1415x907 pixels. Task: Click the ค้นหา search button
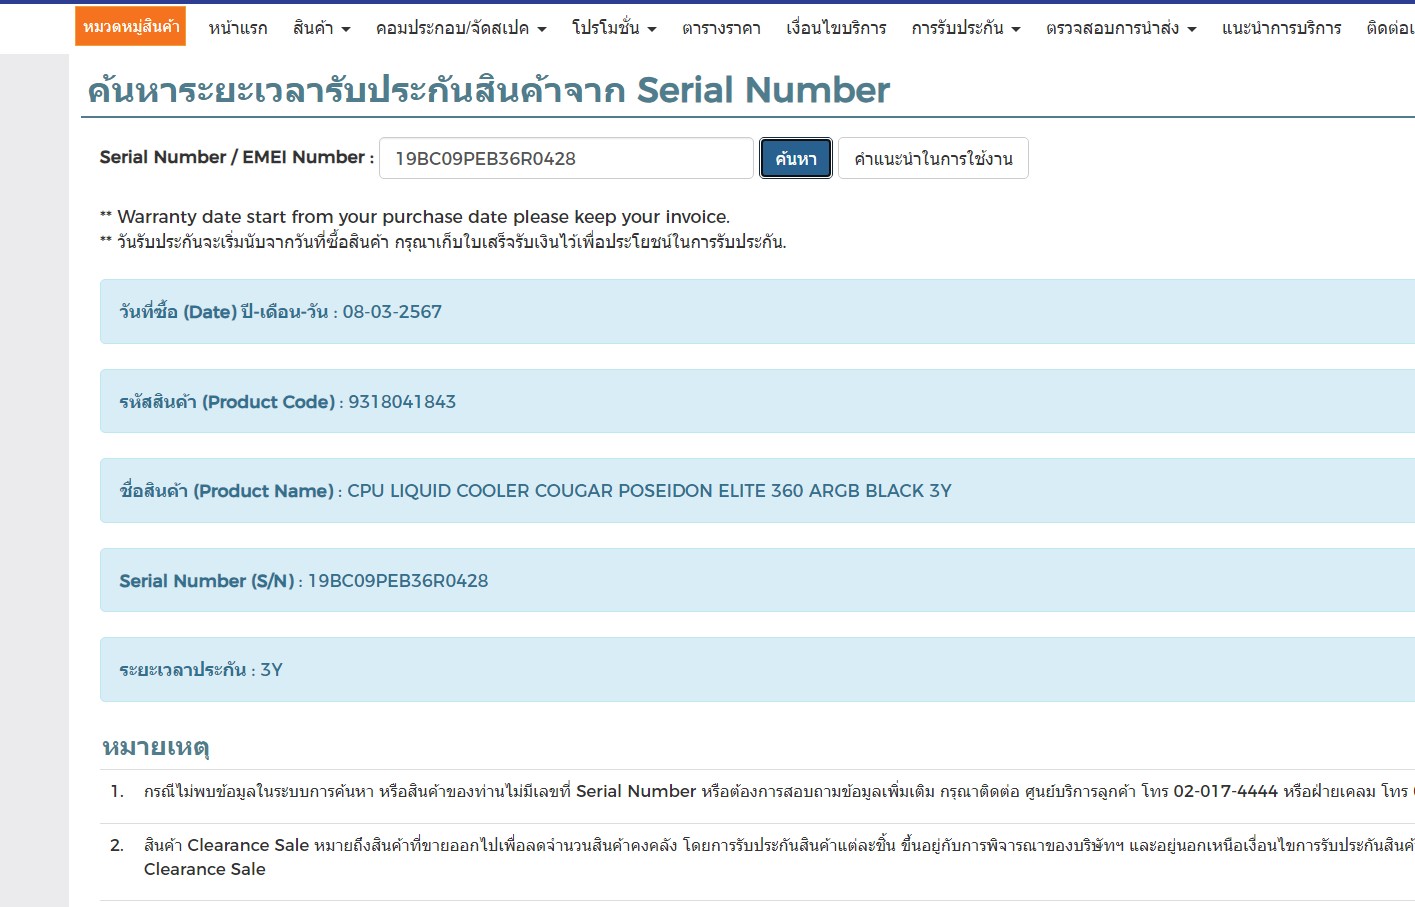(x=796, y=158)
